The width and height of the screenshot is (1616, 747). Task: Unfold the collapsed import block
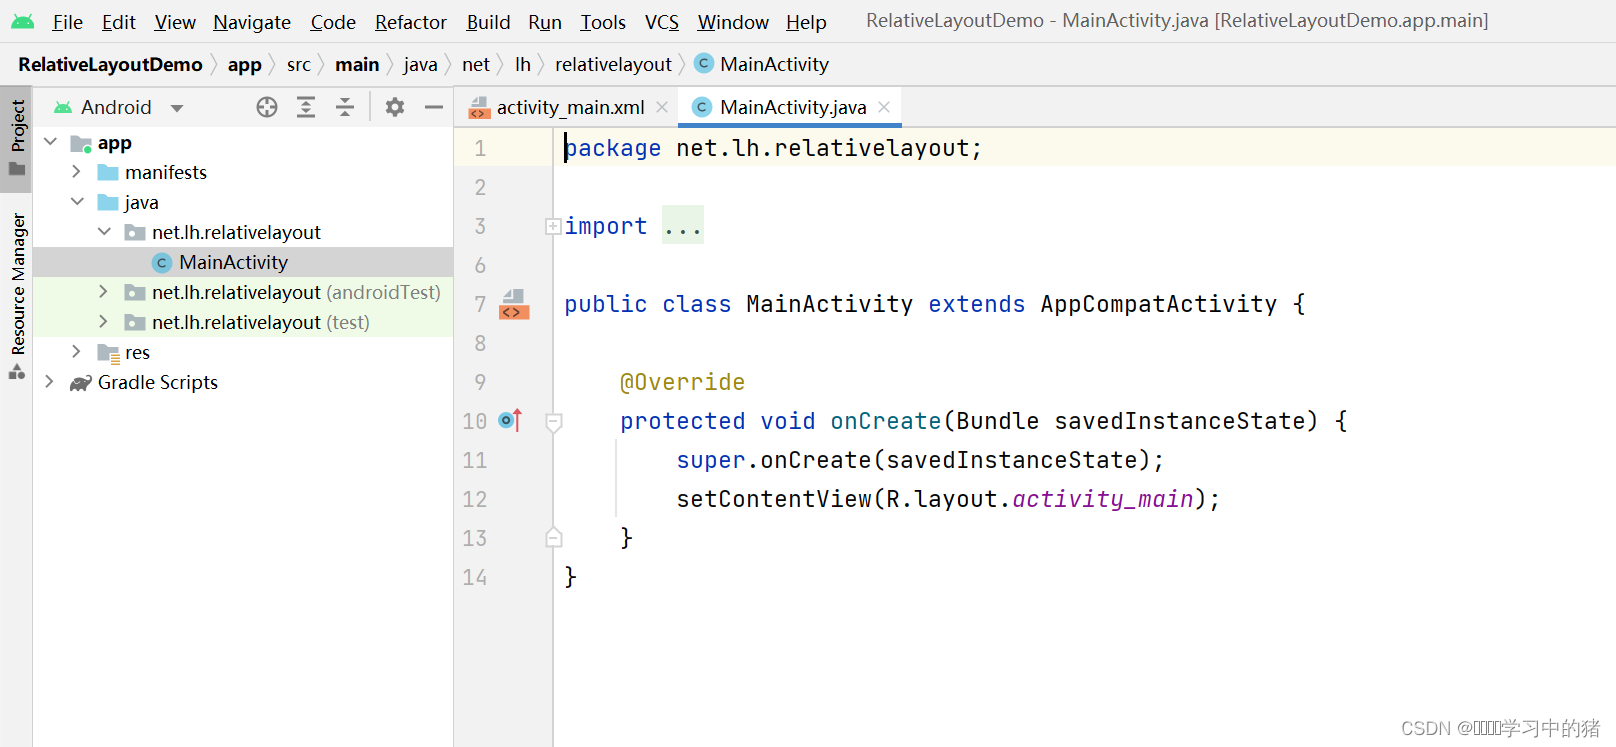553,227
